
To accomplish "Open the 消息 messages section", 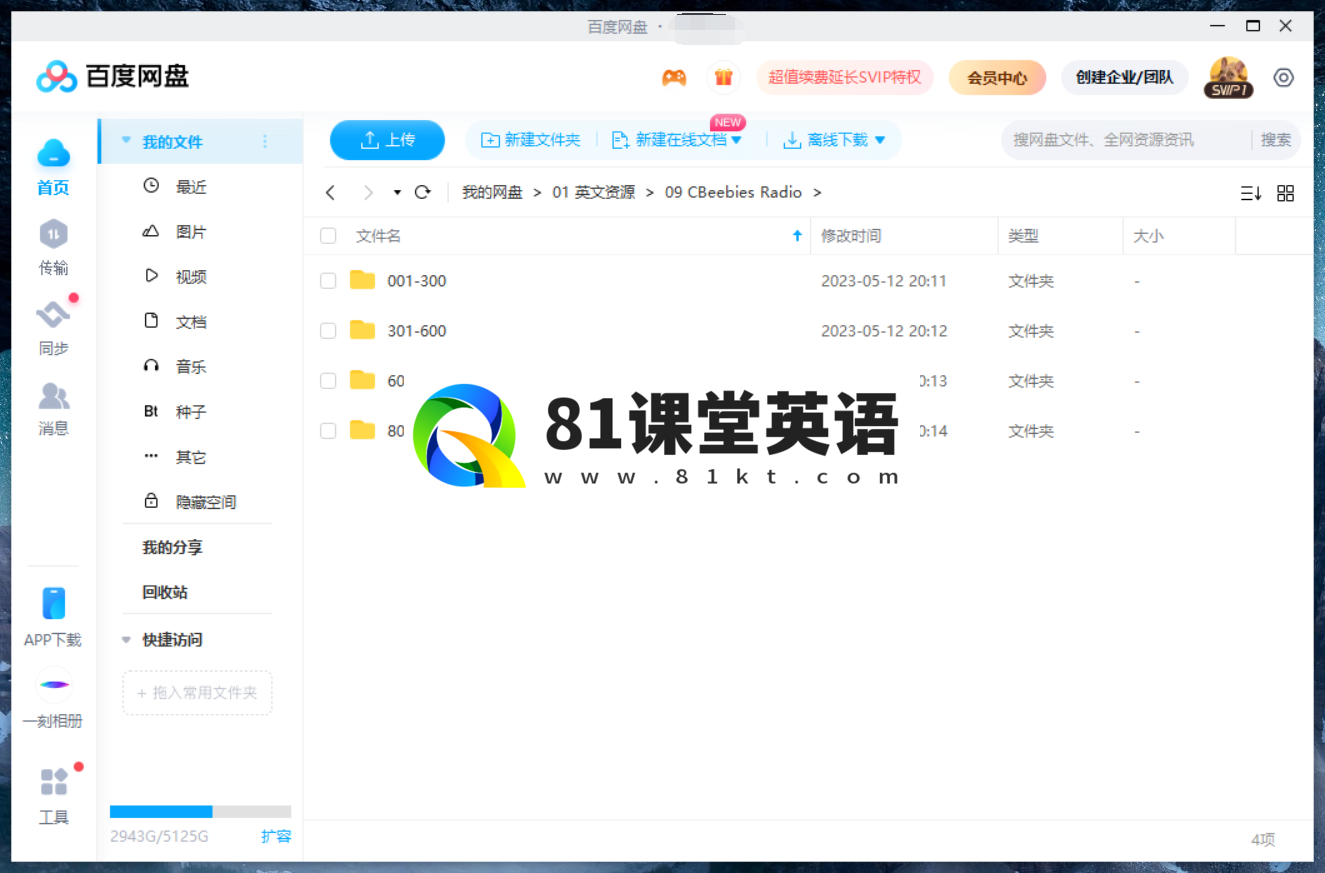I will tap(54, 407).
